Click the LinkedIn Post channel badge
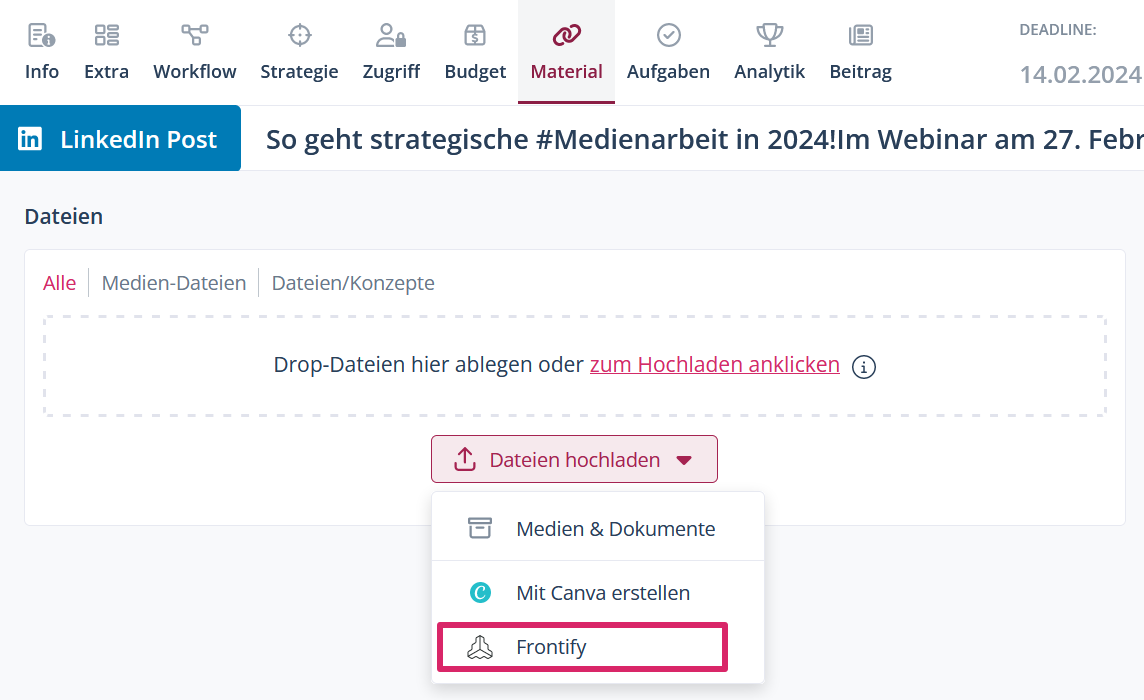This screenshot has height=700, width=1144. [x=120, y=139]
